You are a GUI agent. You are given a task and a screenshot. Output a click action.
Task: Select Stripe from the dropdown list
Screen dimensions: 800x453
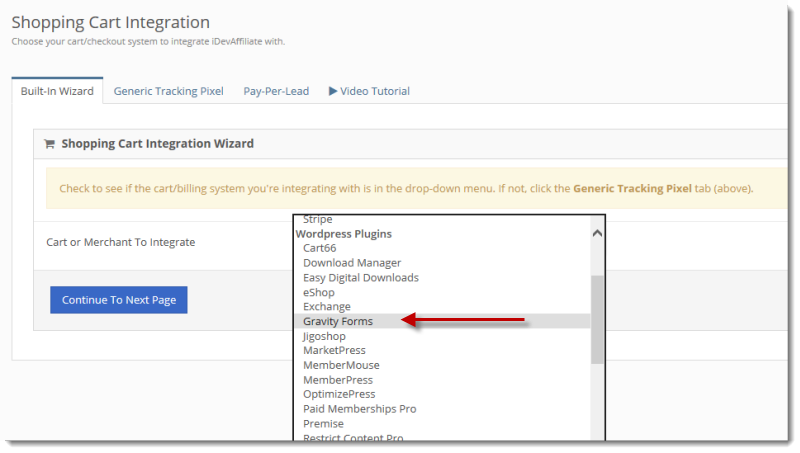[317, 219]
